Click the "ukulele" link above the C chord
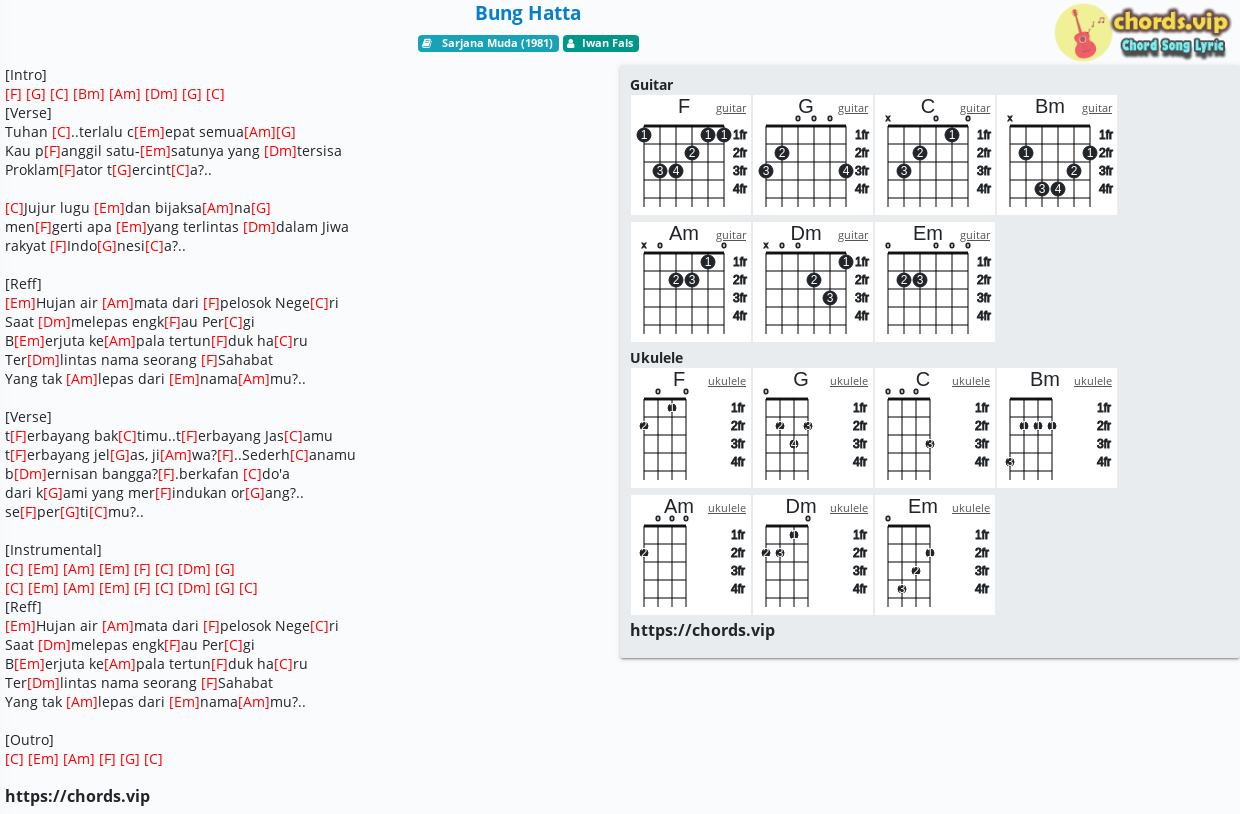 [971, 381]
